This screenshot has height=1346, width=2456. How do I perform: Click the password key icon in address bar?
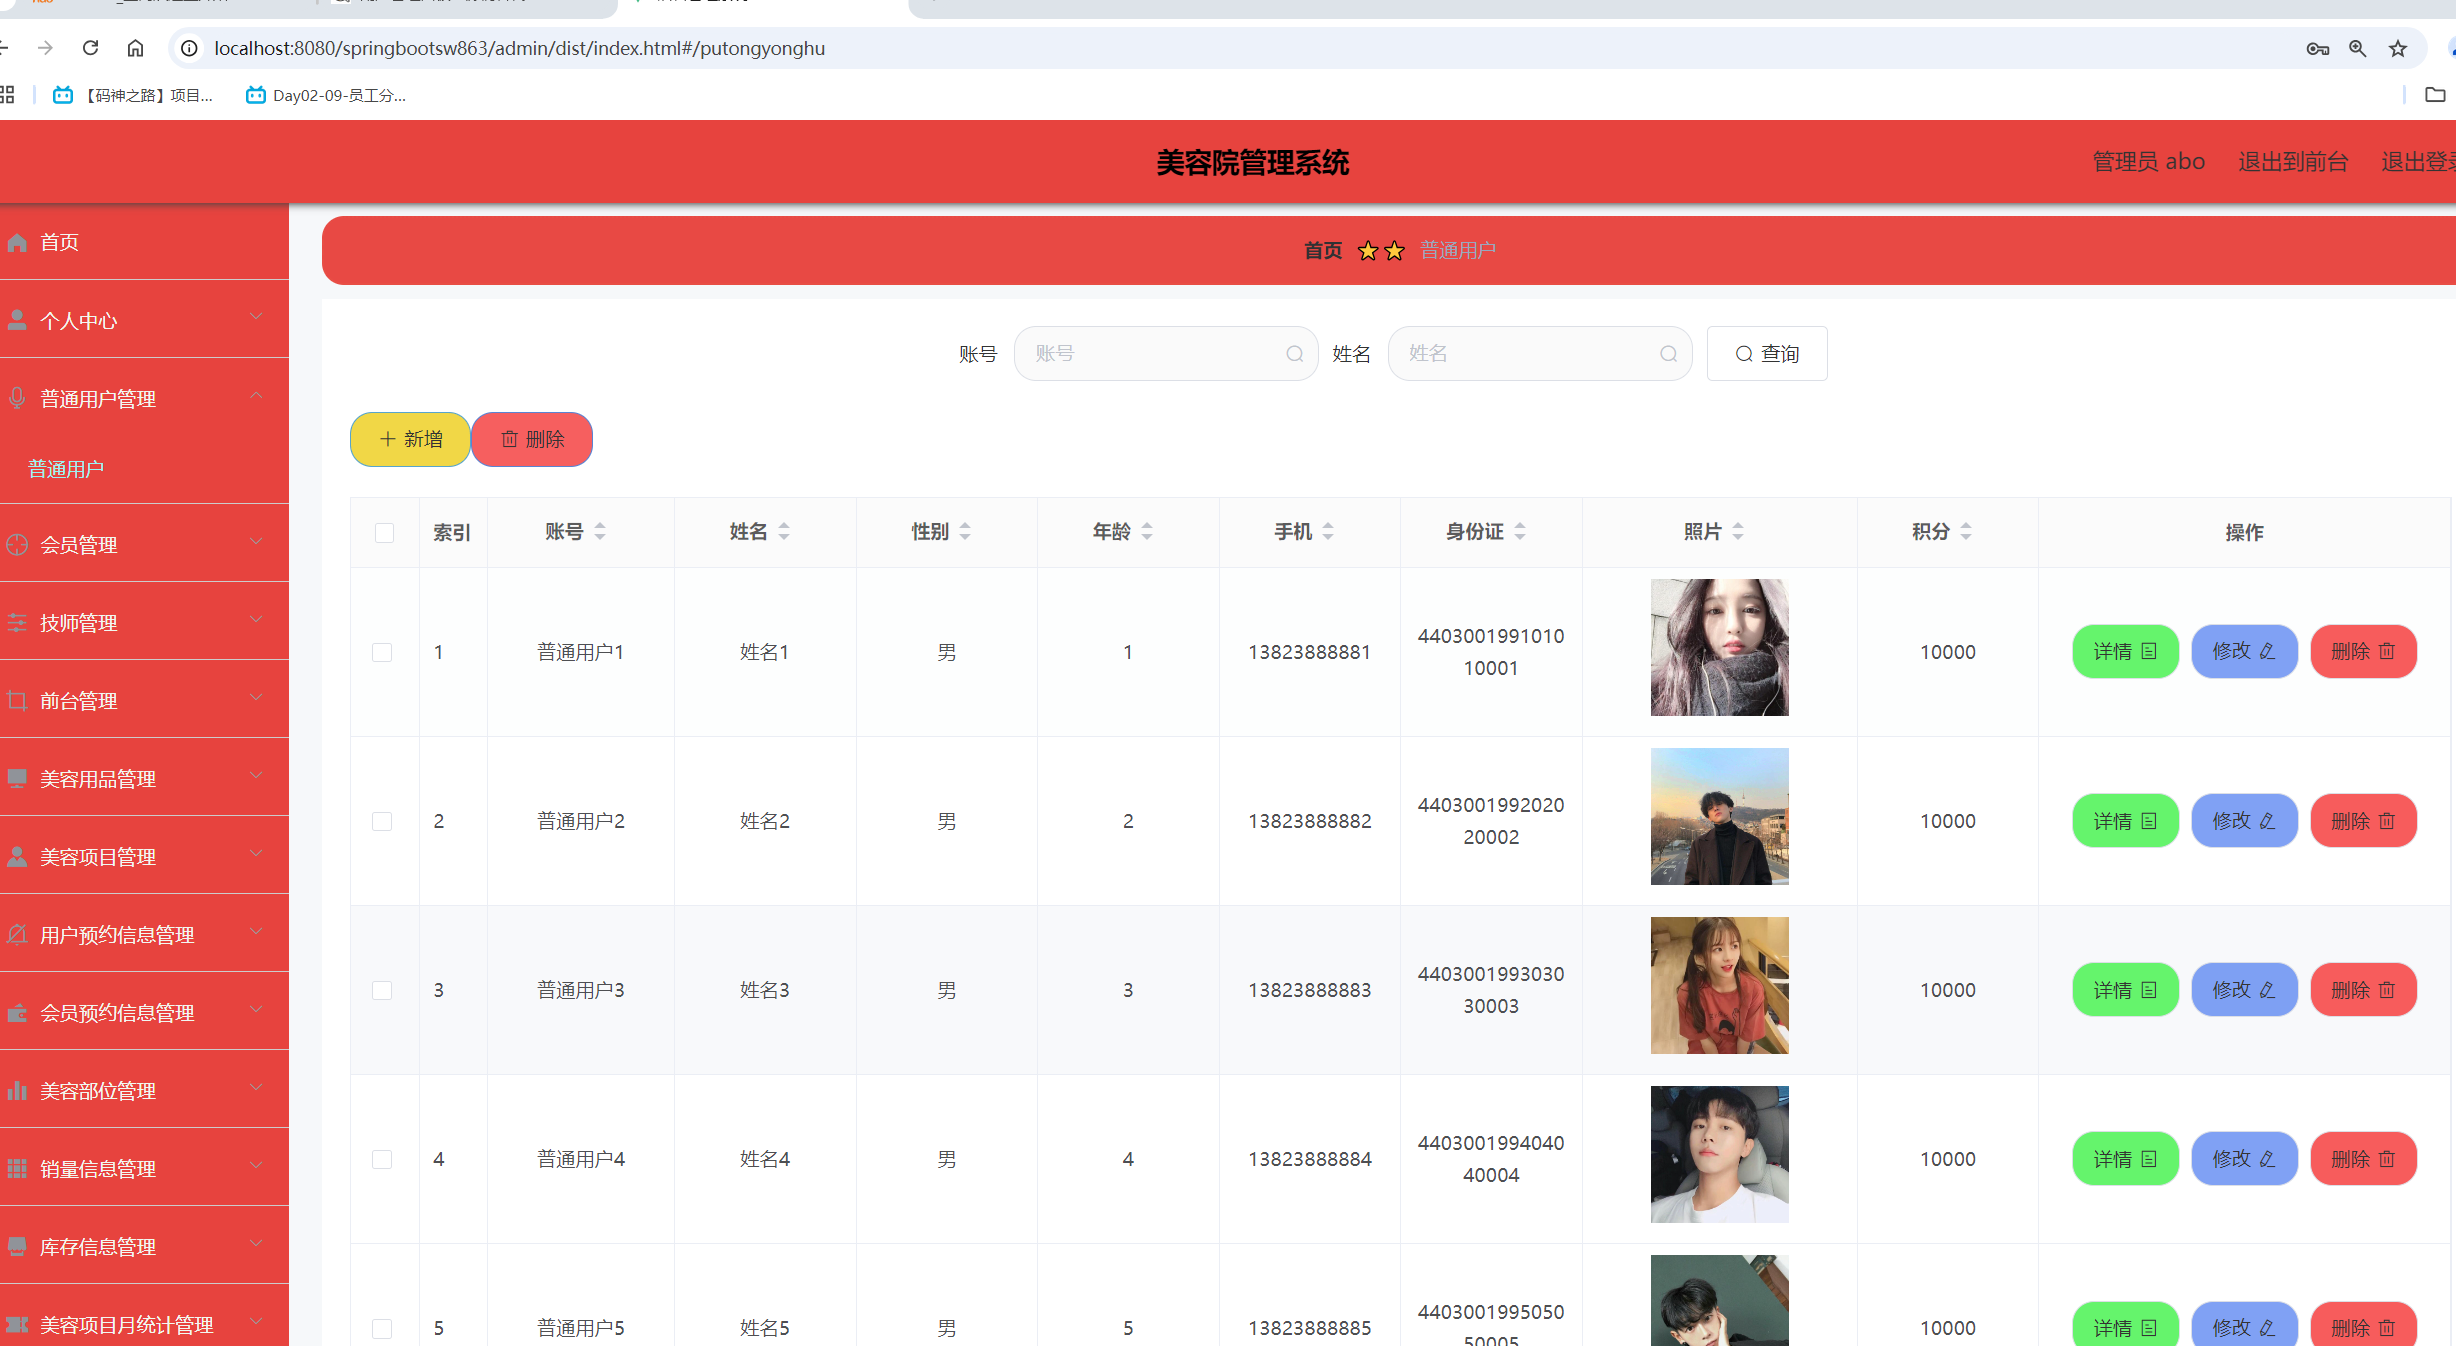(2318, 48)
